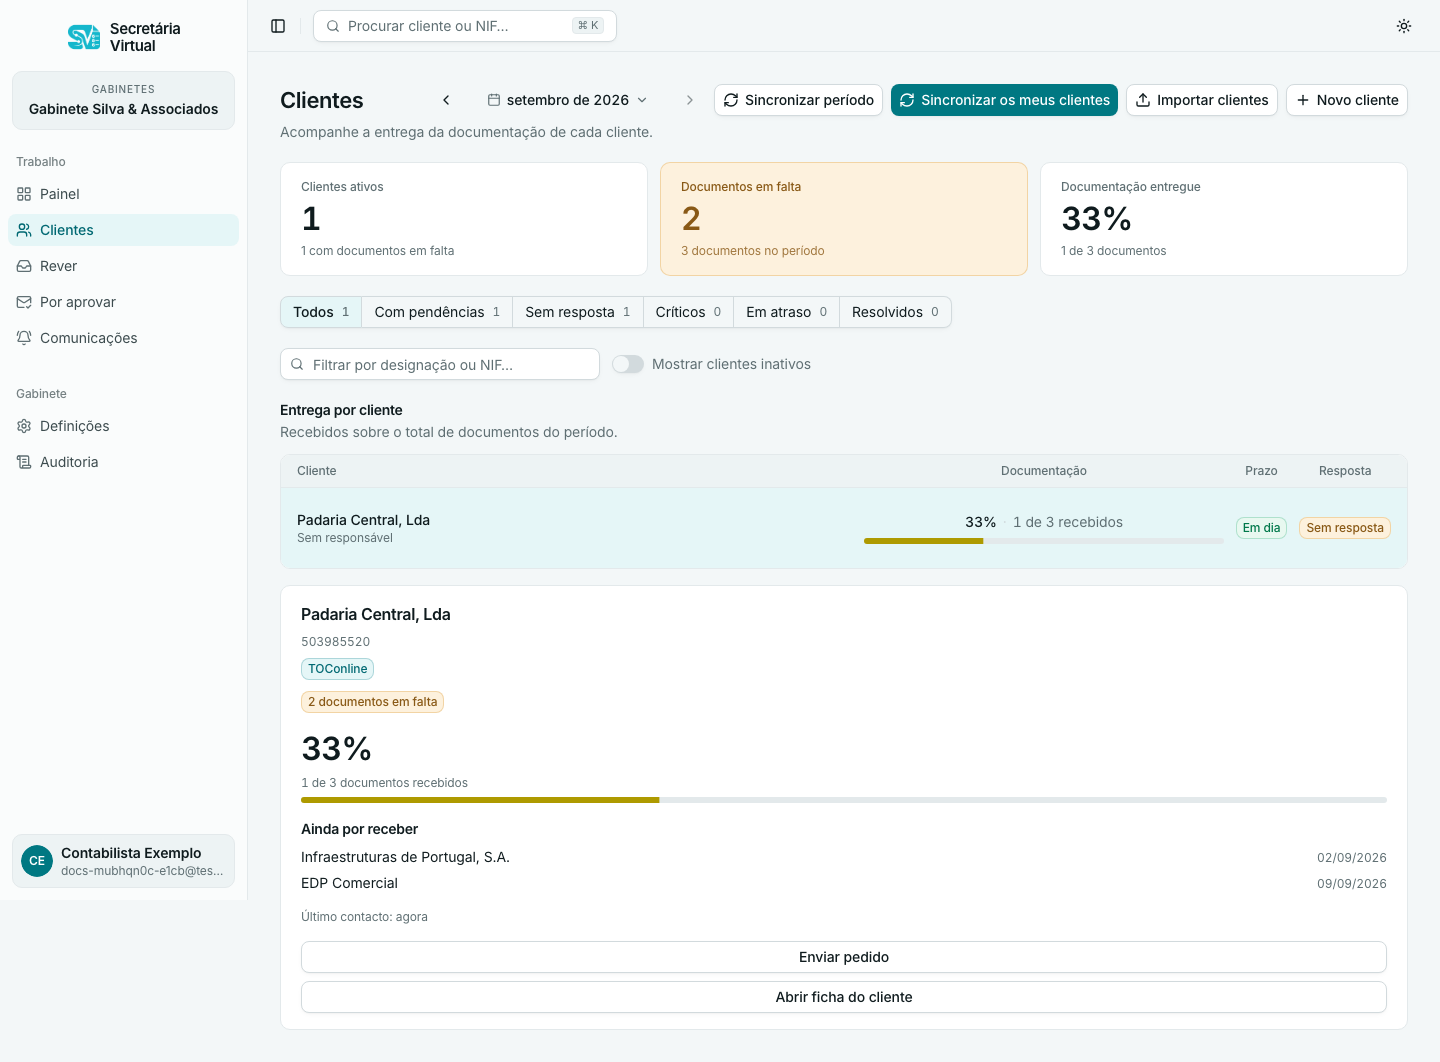Open Definições settings page
This screenshot has width=1440, height=1062.
(x=123, y=426)
